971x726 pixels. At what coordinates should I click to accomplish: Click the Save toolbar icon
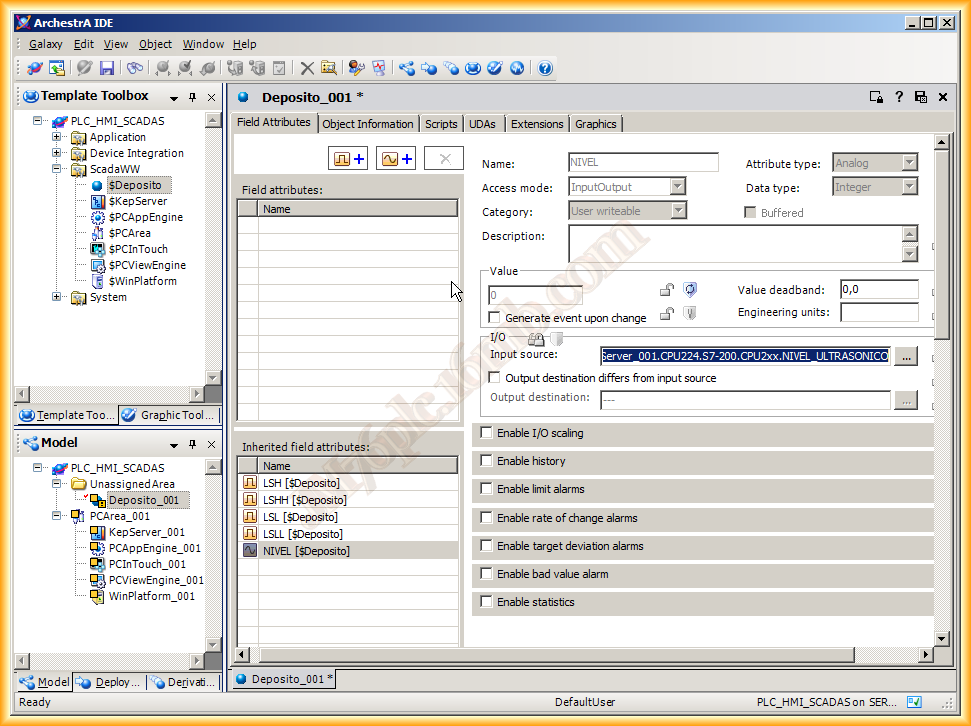(107, 68)
